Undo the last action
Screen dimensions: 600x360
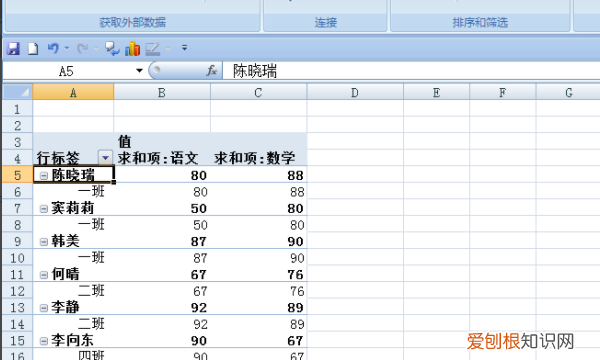pyautogui.click(x=53, y=49)
